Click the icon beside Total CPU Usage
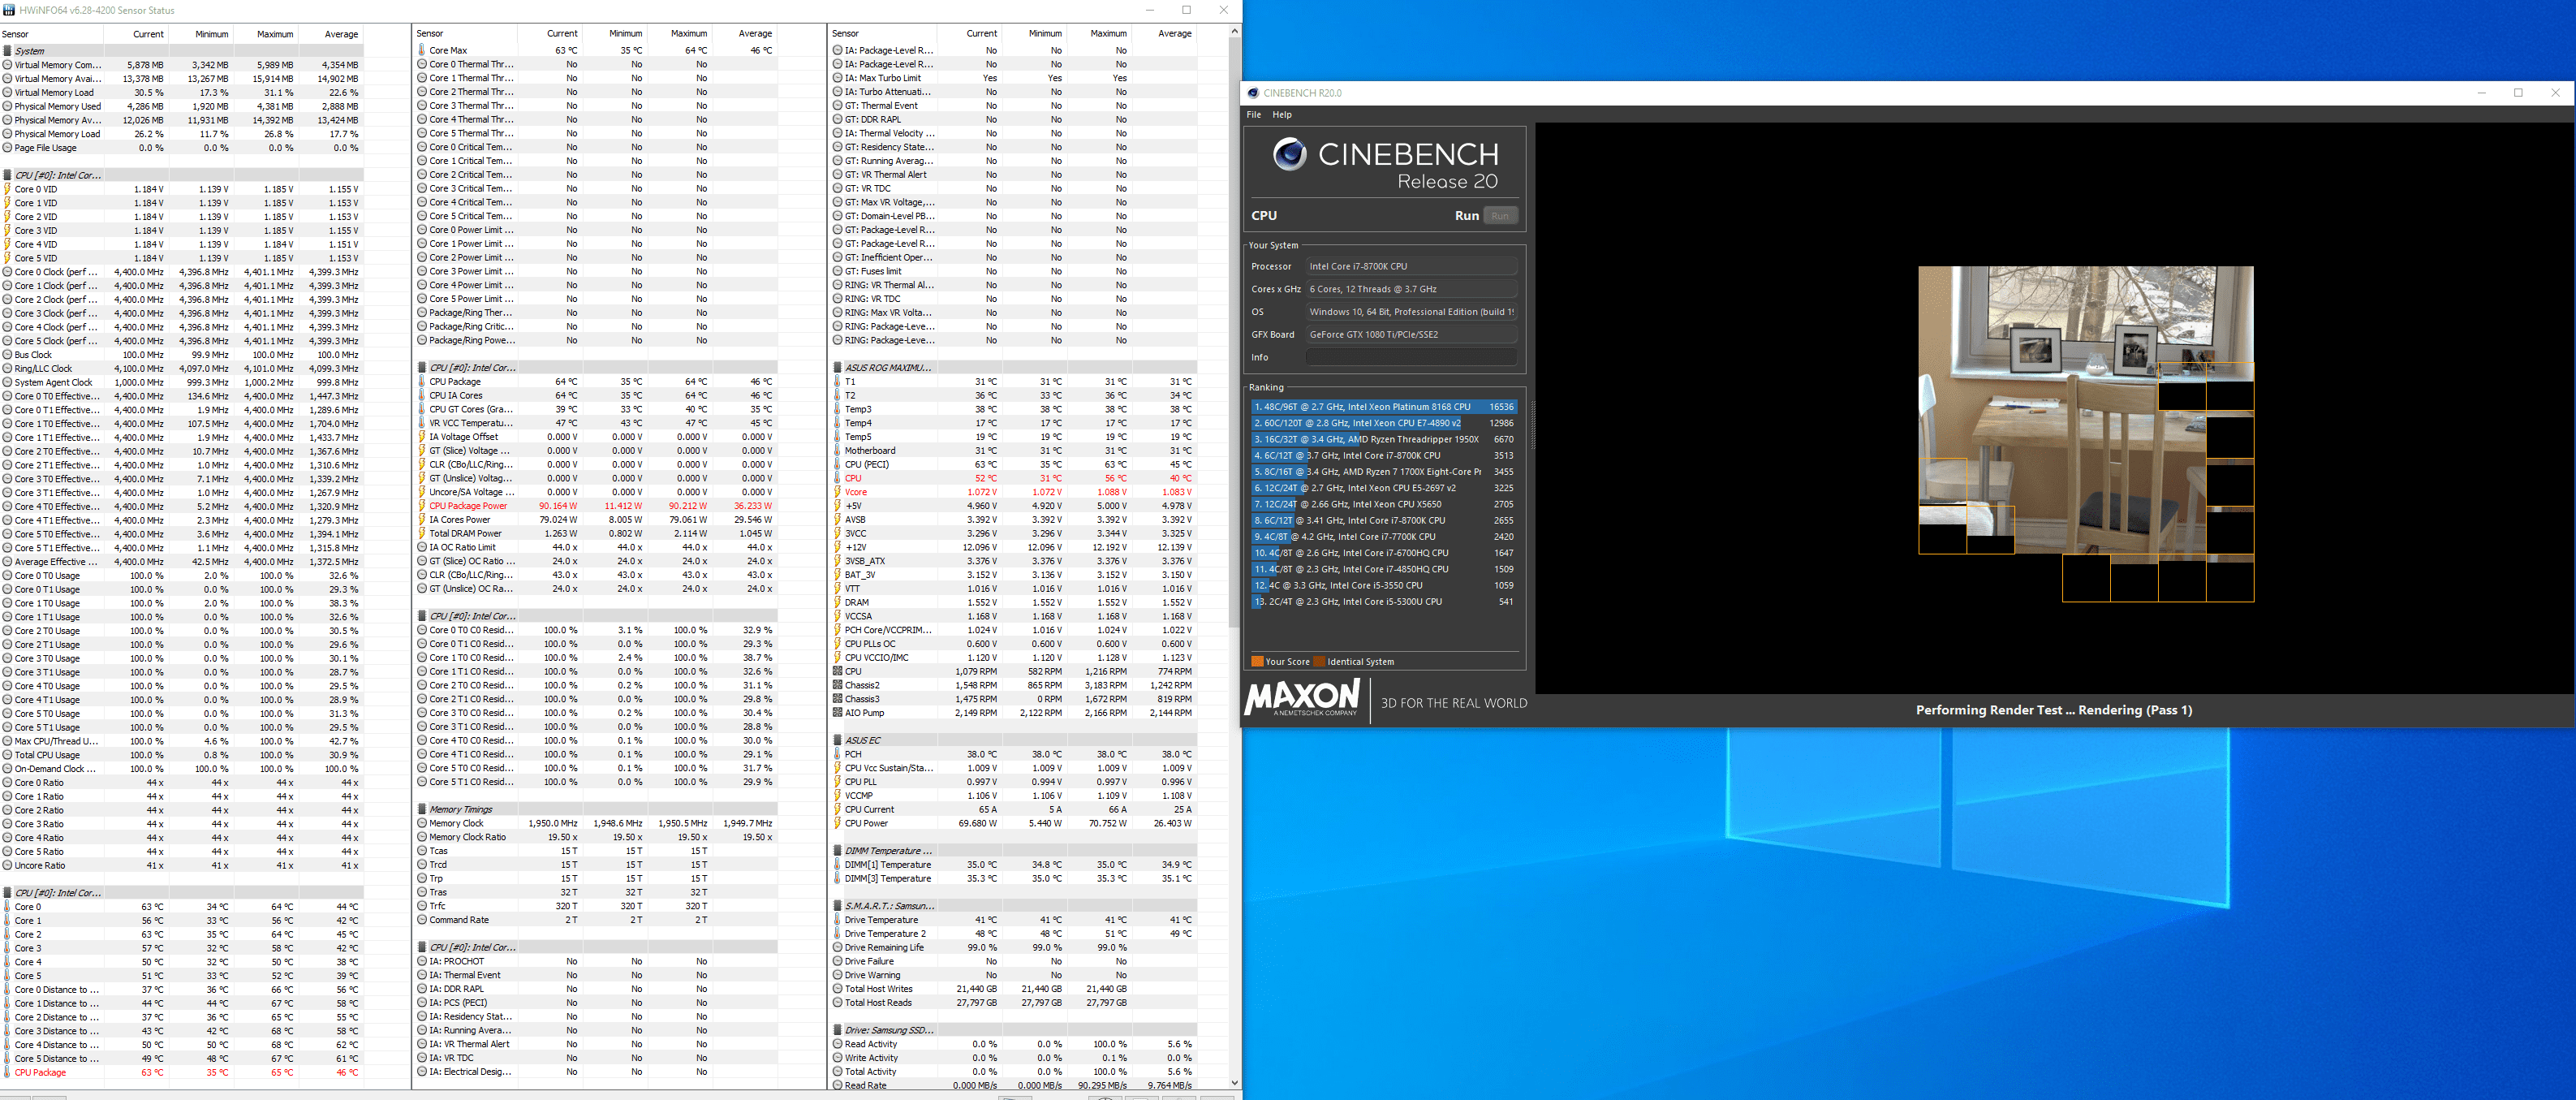 coord(7,755)
